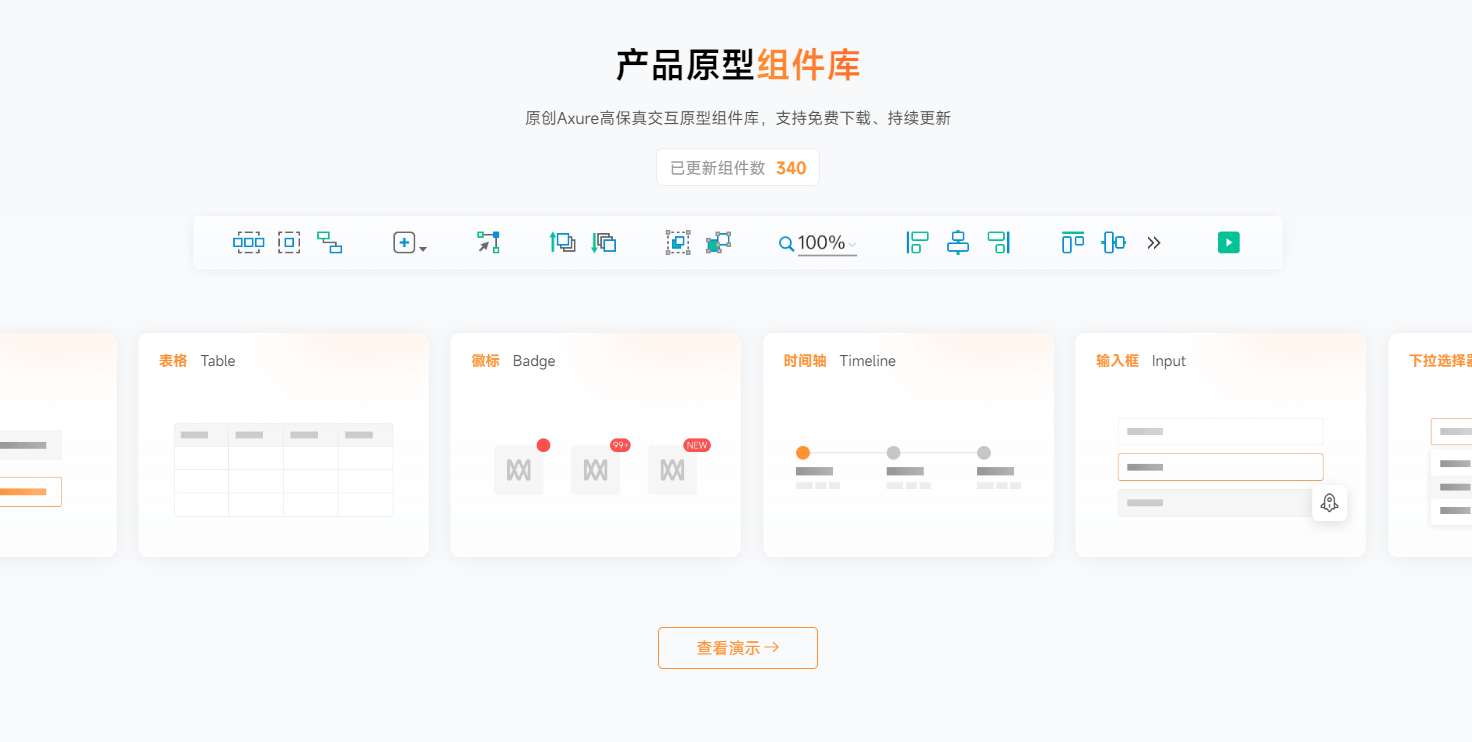Click the align top icon
The width and height of the screenshot is (1472, 742).
coord(1073,242)
